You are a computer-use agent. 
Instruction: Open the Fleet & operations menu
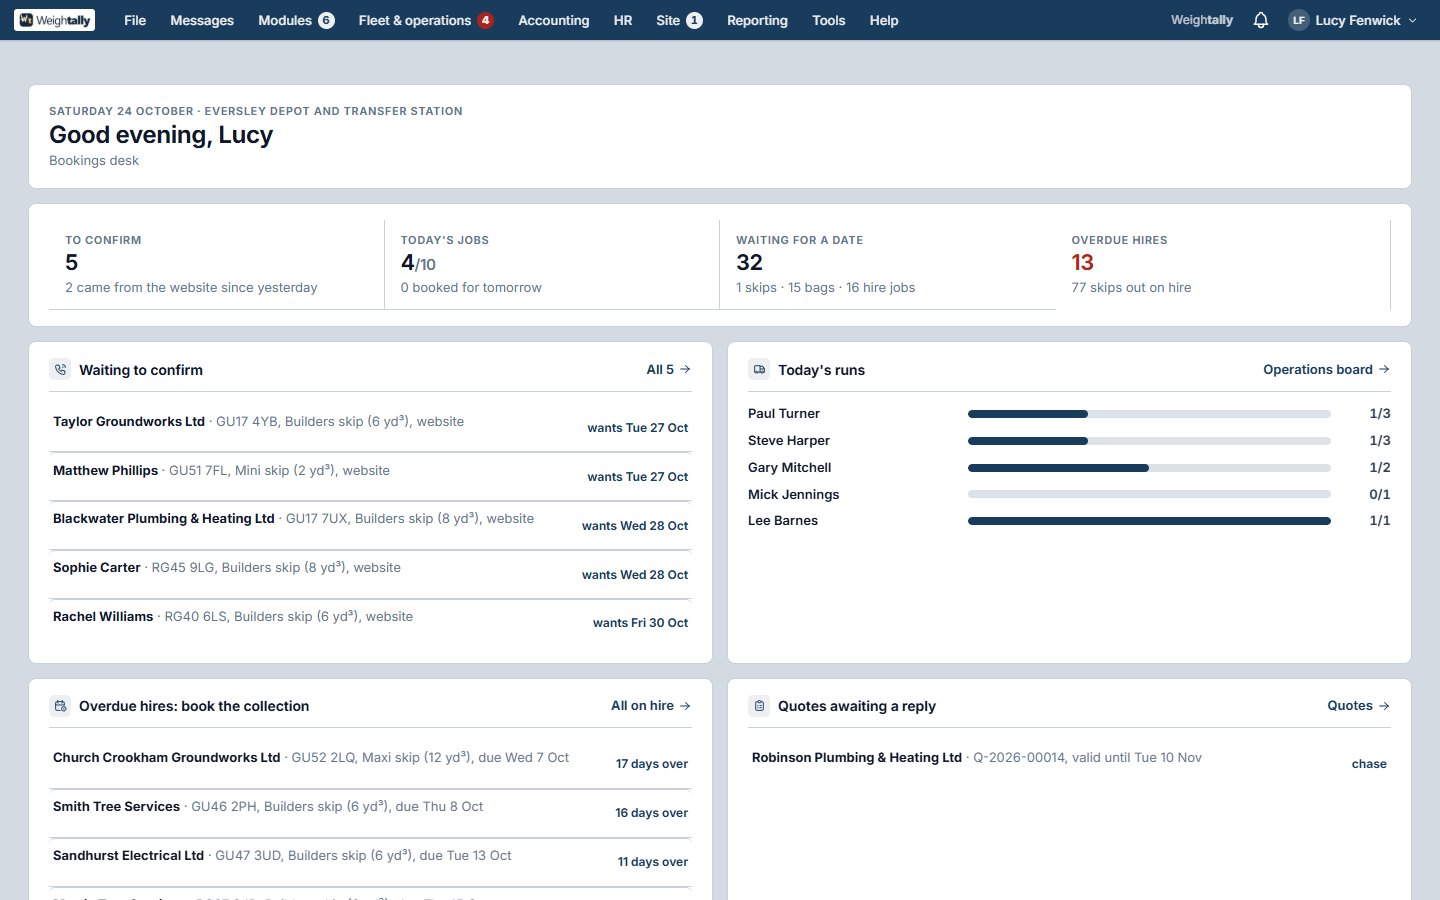pos(426,20)
